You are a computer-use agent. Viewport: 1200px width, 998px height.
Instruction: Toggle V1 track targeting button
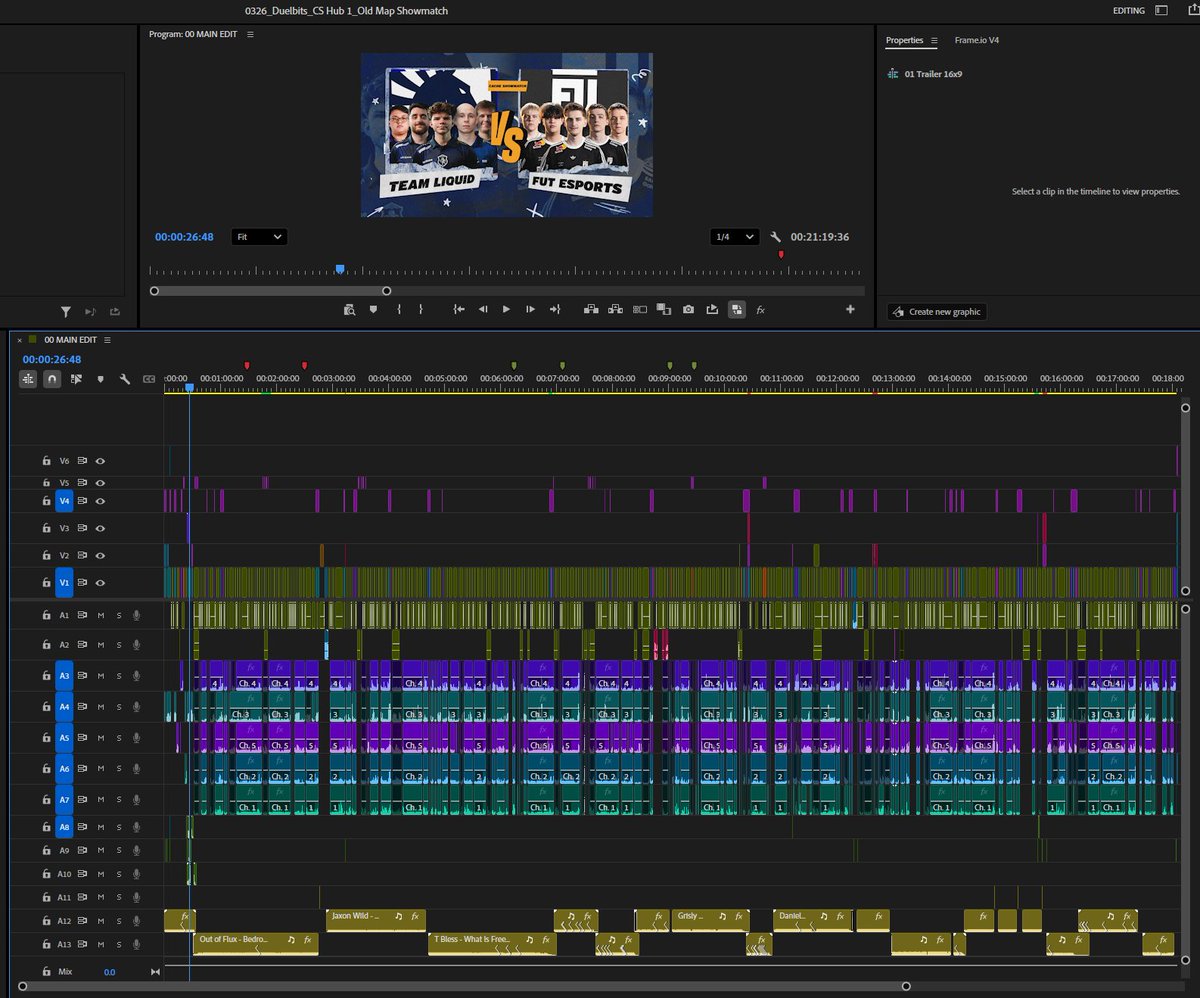[64, 582]
